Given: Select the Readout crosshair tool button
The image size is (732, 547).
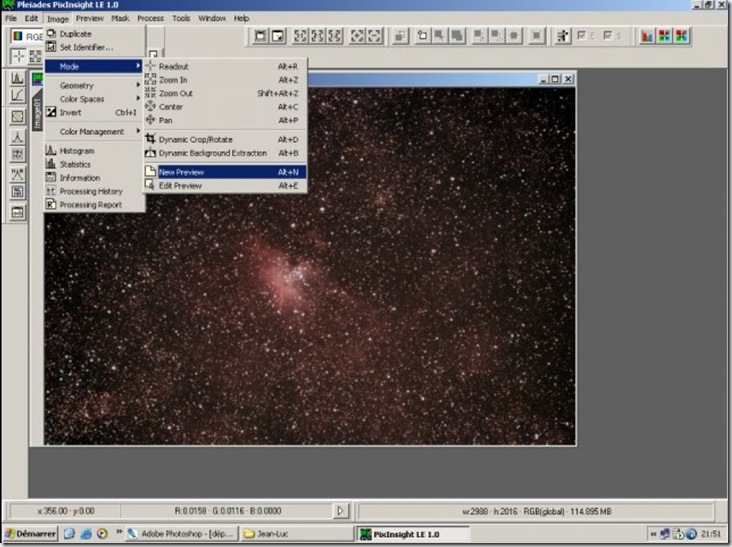Looking at the screenshot, I should (x=18, y=56).
